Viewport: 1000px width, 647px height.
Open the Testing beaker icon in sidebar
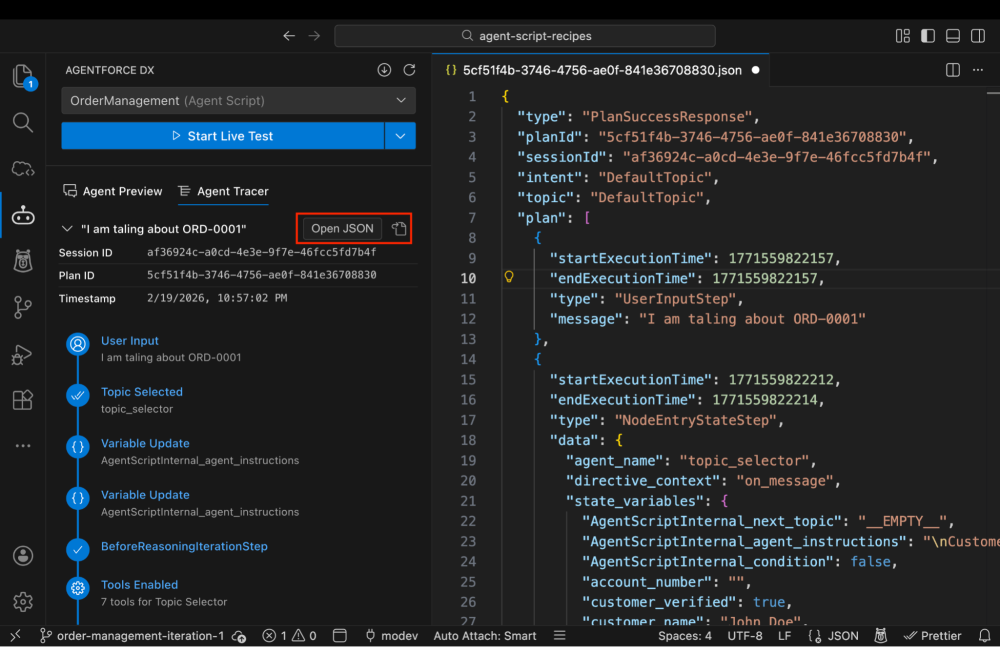pyautogui.click(x=22, y=260)
